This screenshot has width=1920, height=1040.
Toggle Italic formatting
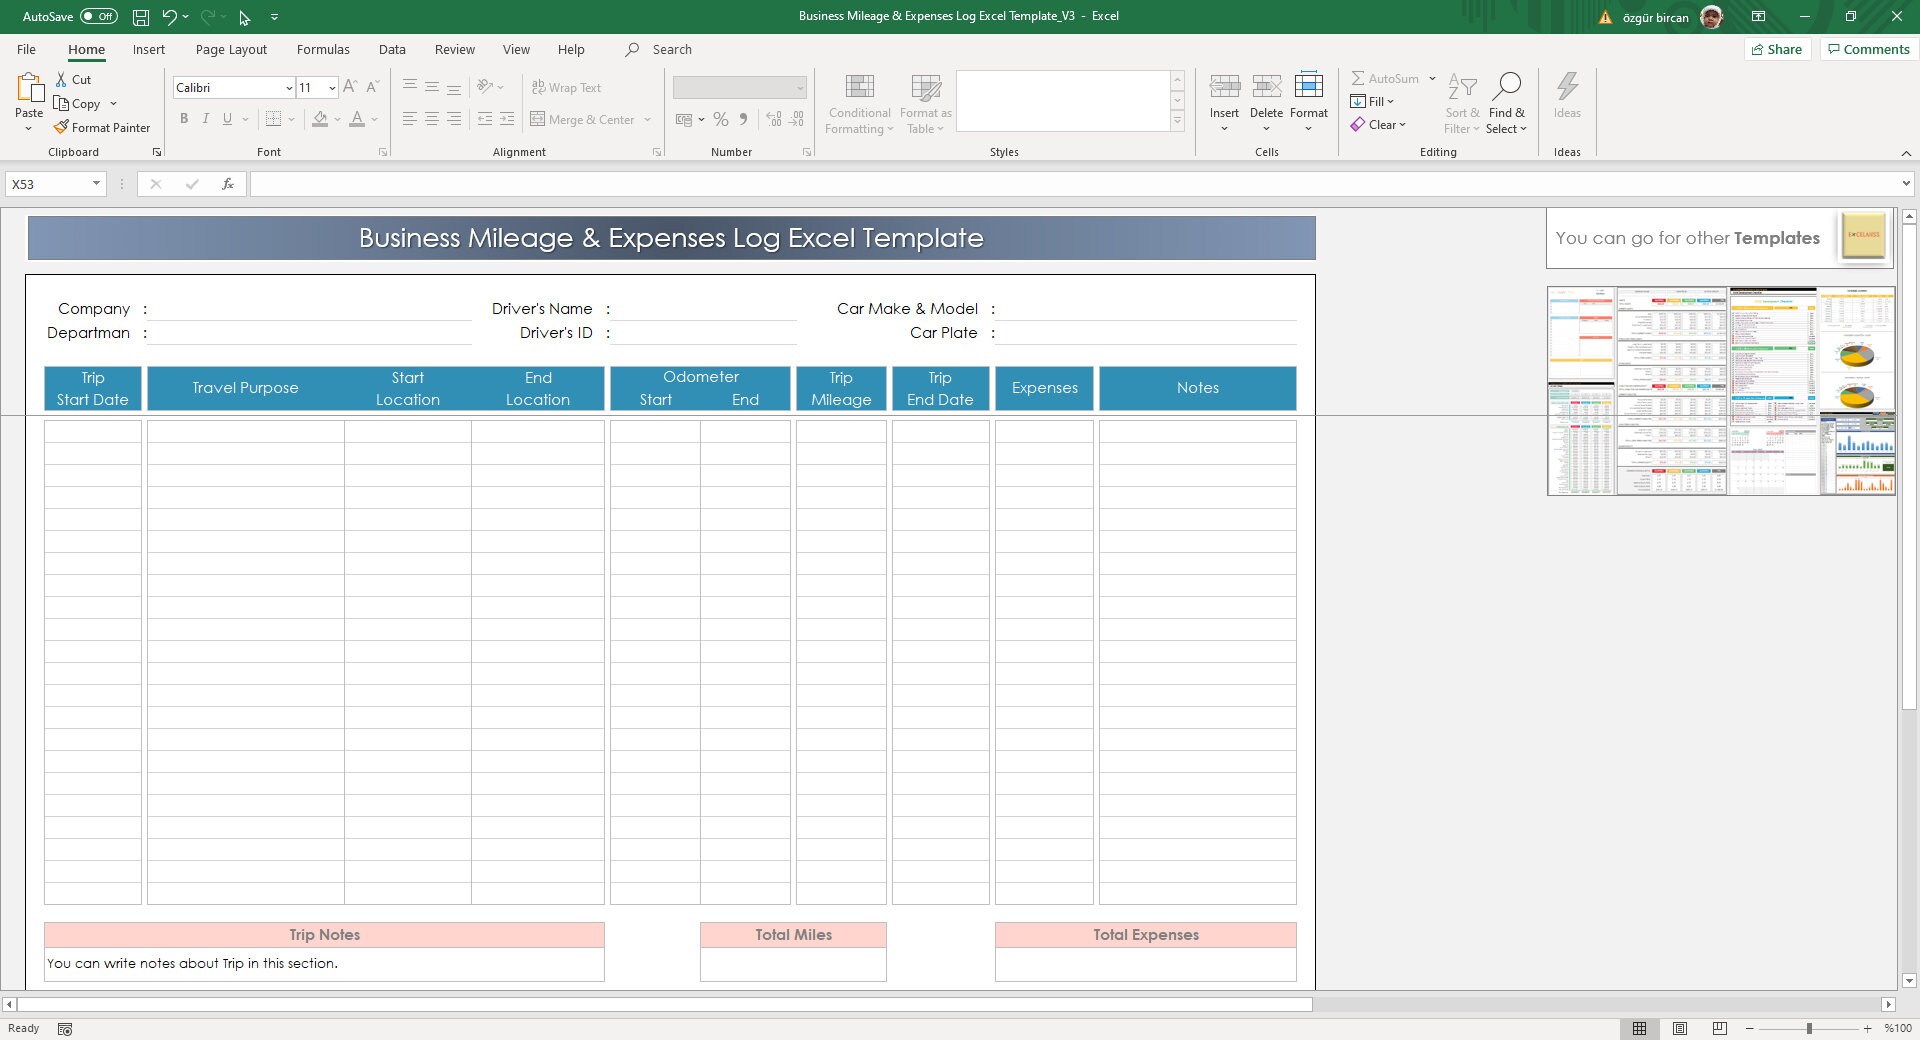(x=206, y=119)
